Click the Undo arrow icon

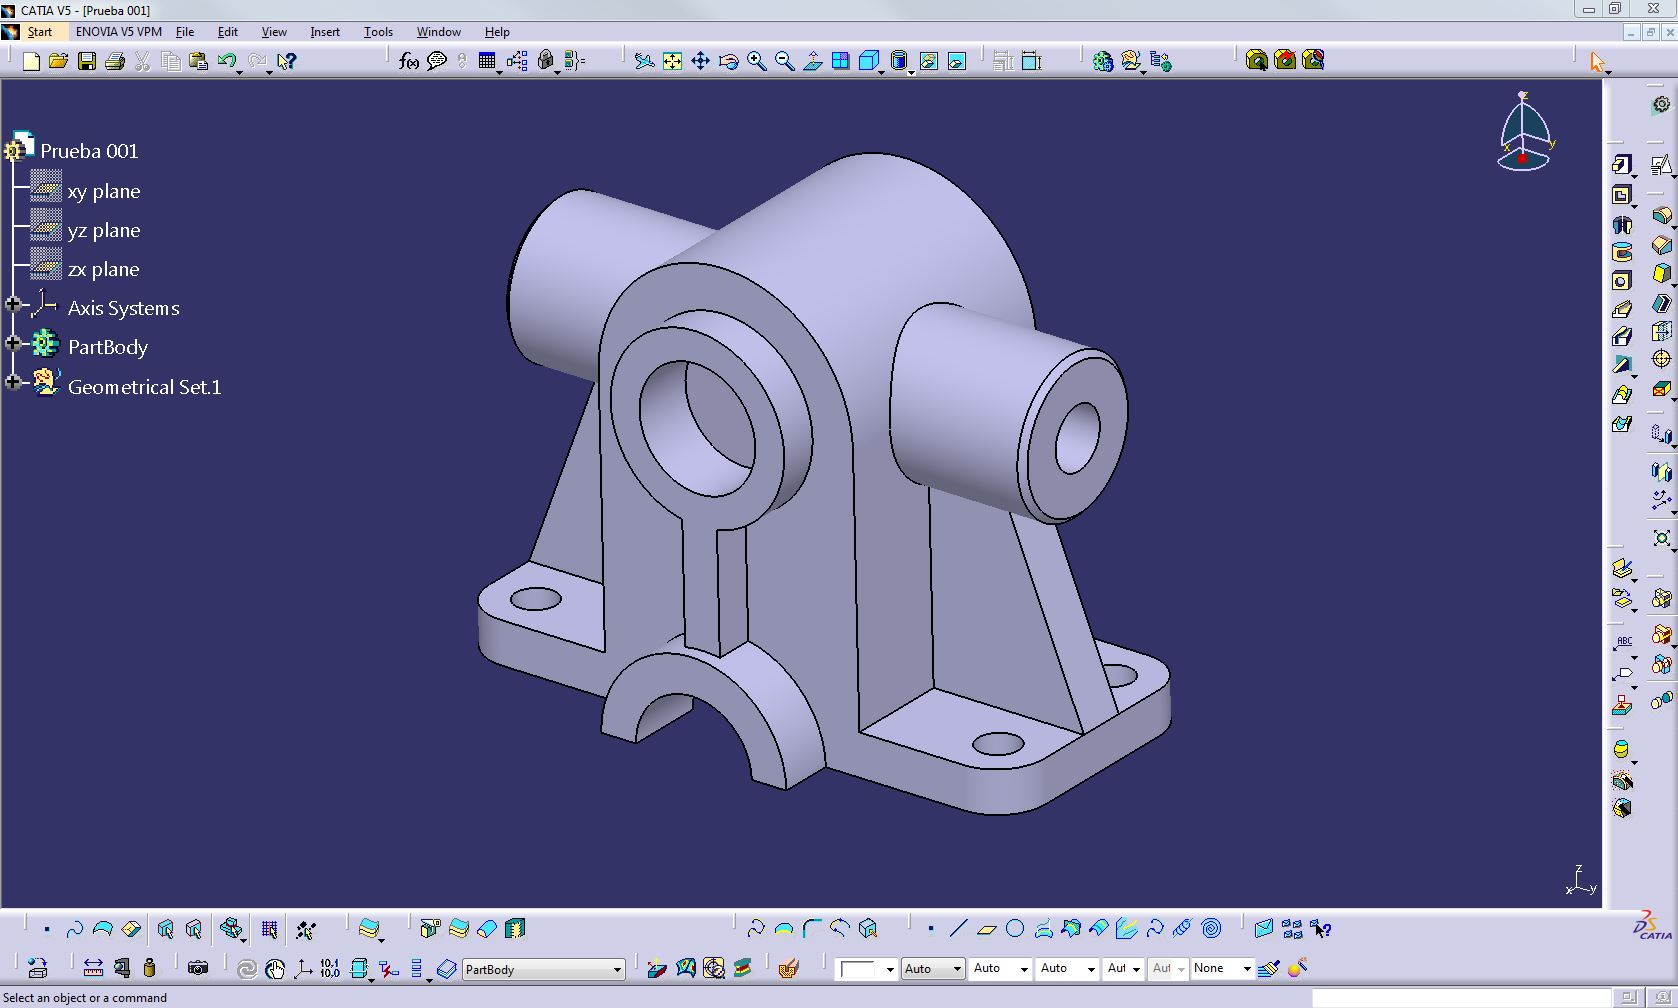pos(226,61)
